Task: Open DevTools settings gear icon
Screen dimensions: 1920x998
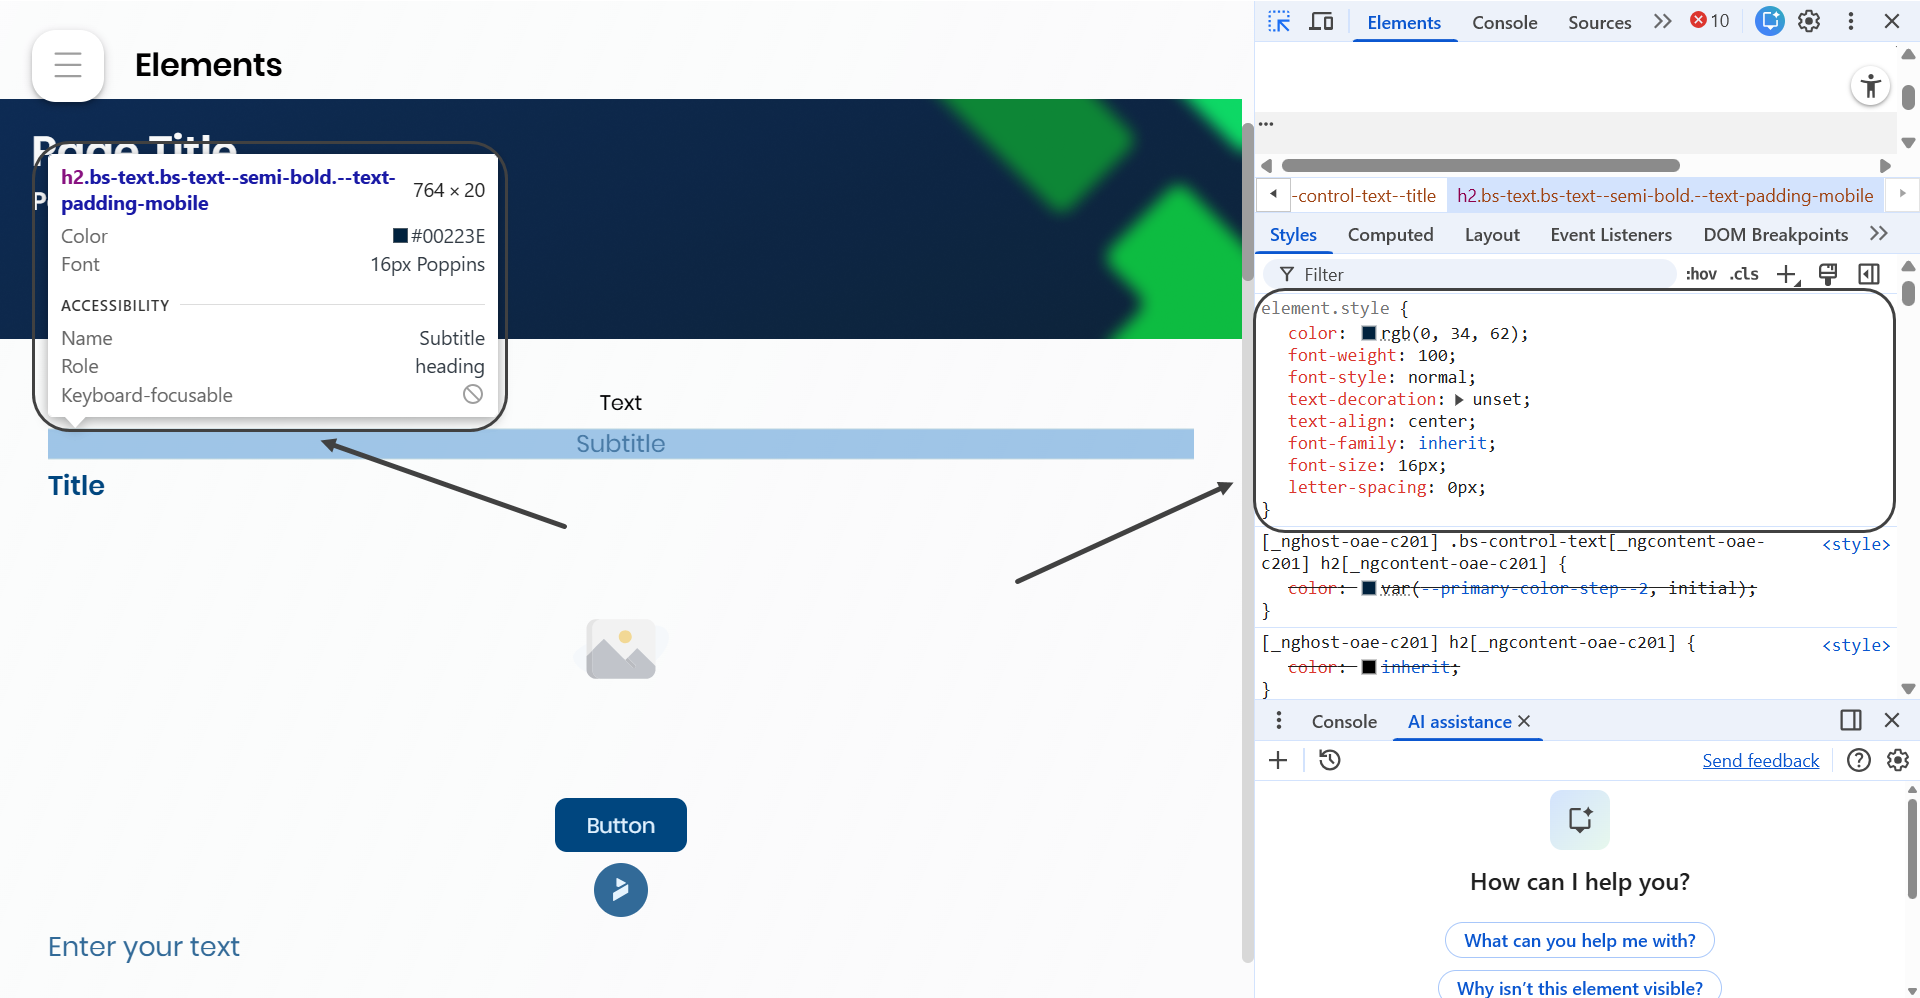Action: coord(1809,22)
